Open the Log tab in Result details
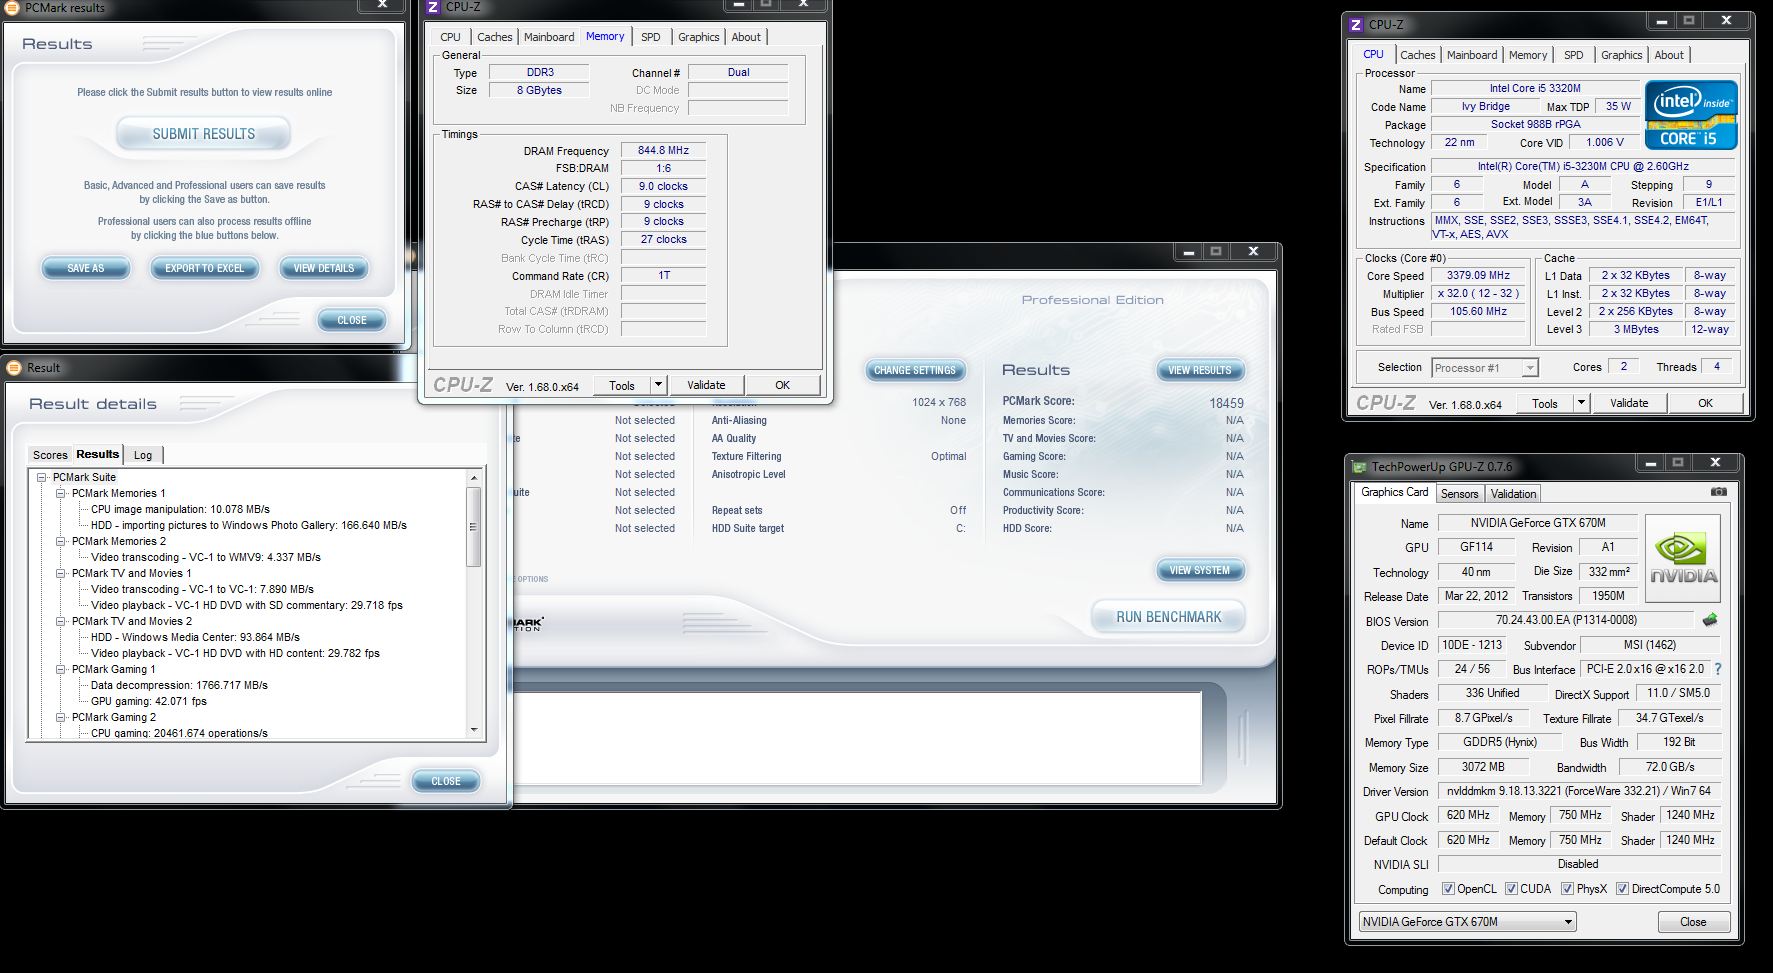 (143, 455)
